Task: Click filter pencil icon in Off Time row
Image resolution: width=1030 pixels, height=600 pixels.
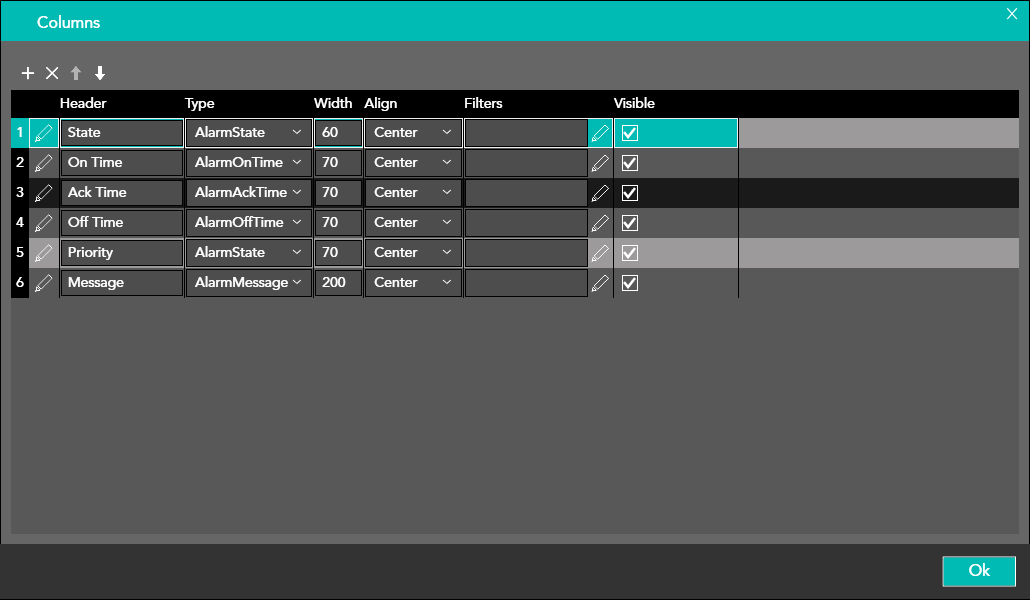Action: tap(600, 223)
